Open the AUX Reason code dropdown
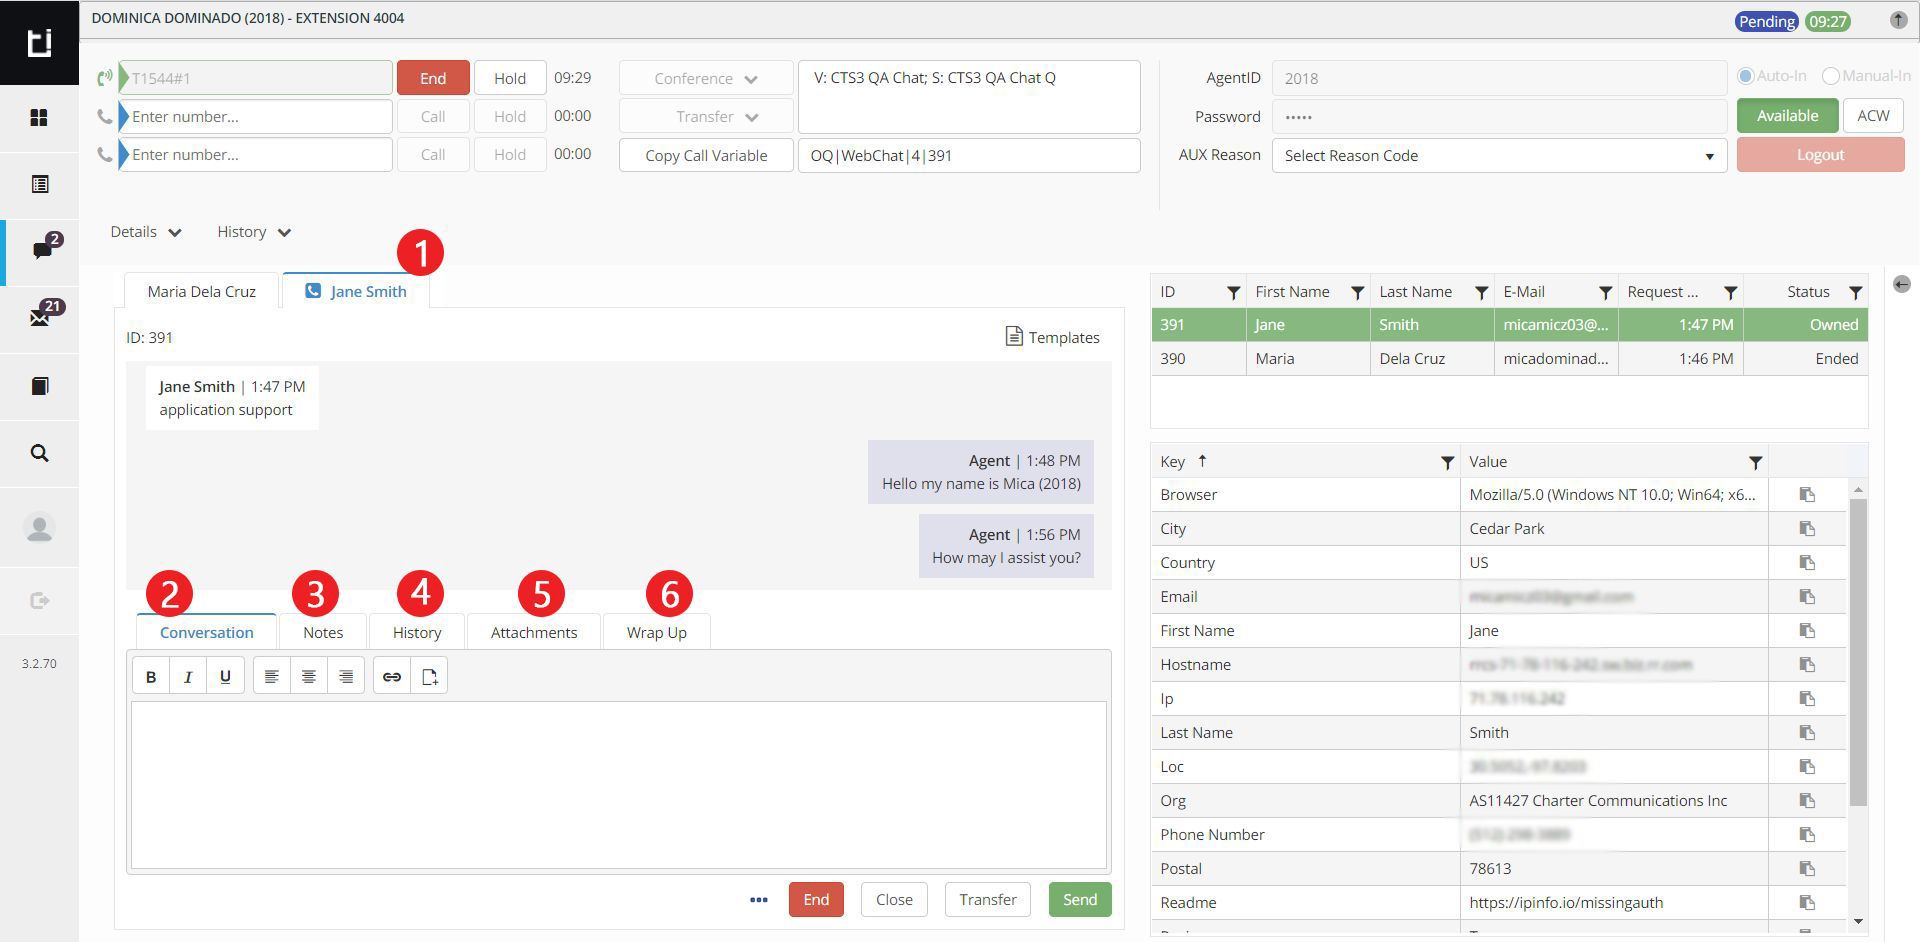This screenshot has width=1920, height=942. click(x=1498, y=156)
